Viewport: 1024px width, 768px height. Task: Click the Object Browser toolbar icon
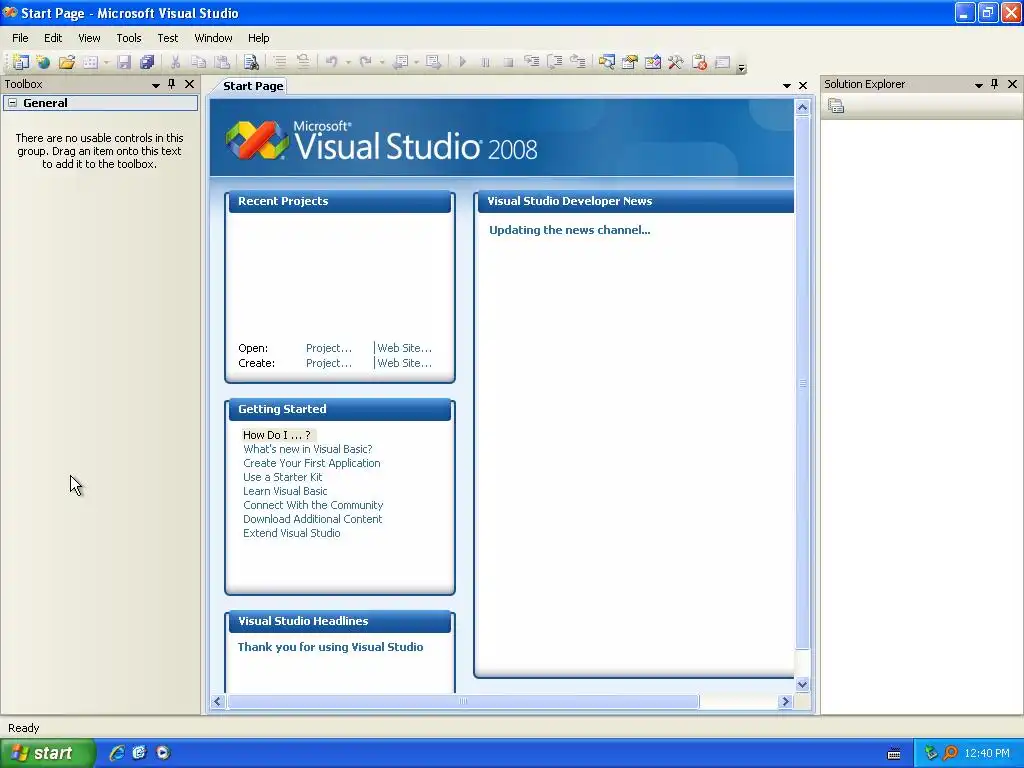(x=652, y=62)
